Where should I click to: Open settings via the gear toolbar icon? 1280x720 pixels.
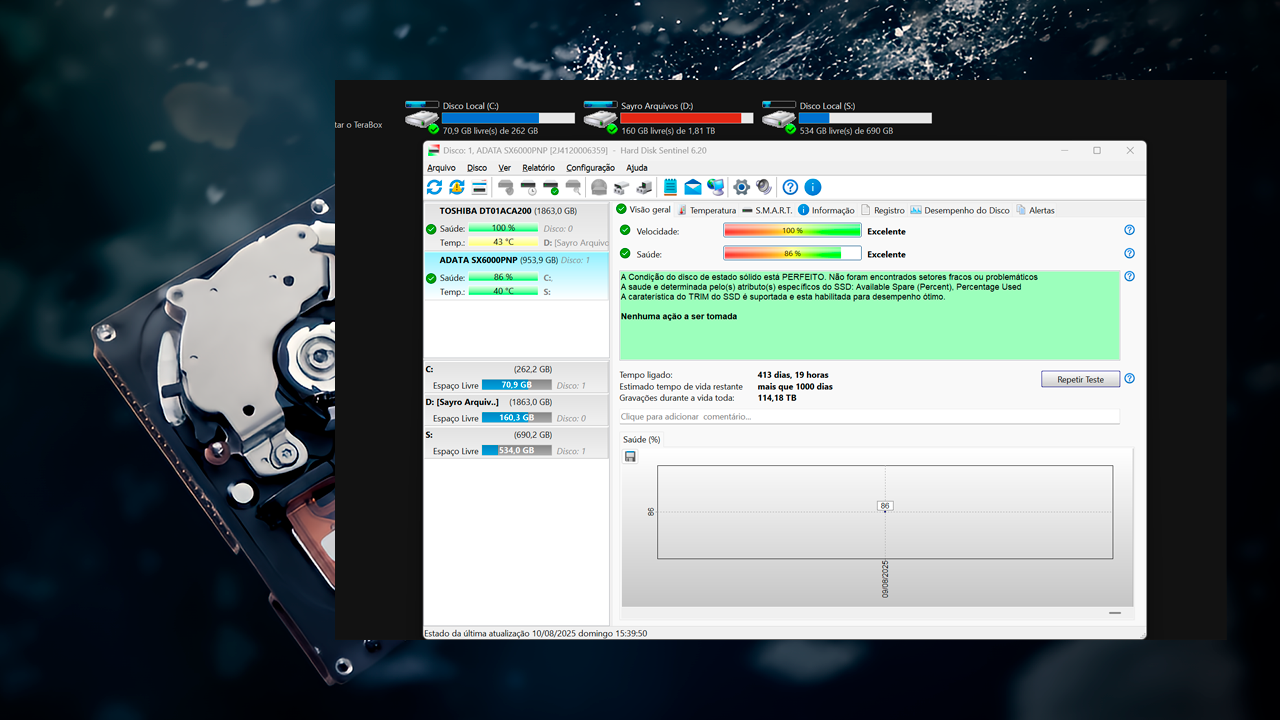click(x=741, y=187)
